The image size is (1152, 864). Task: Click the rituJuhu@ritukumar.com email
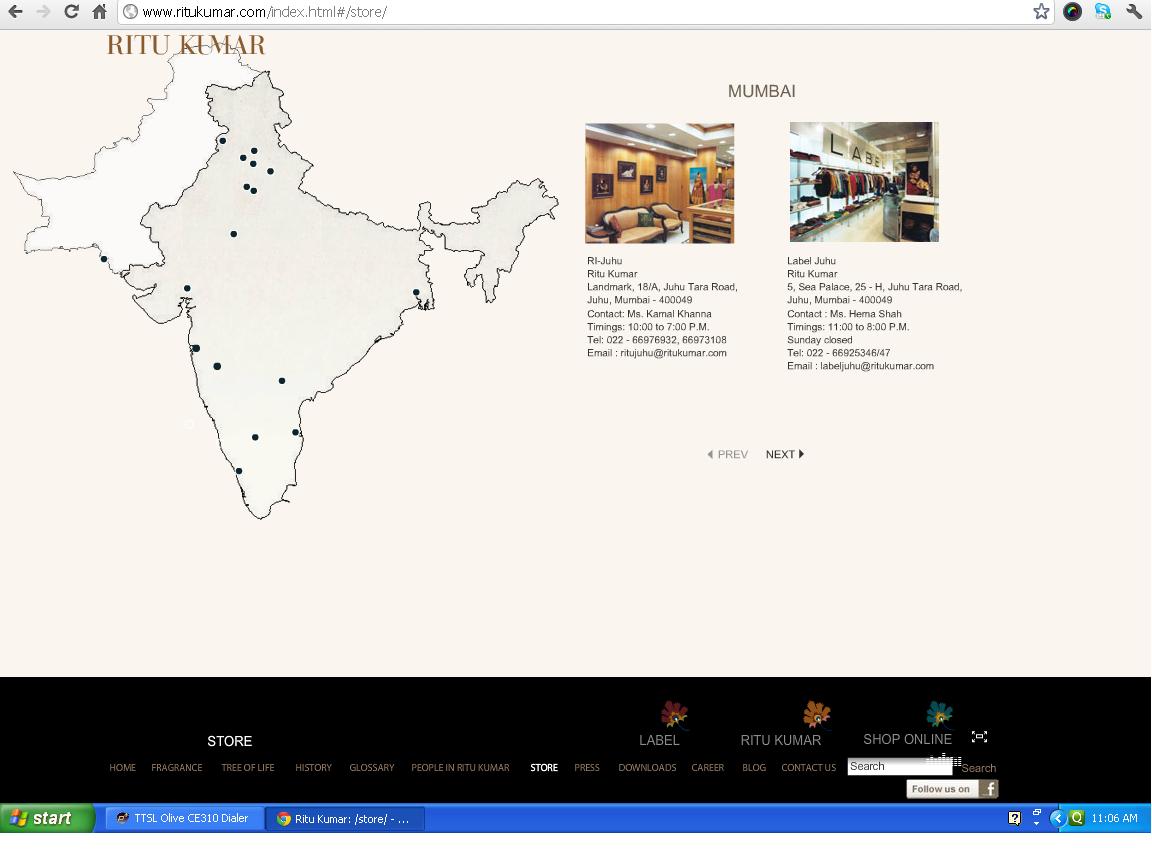(673, 353)
